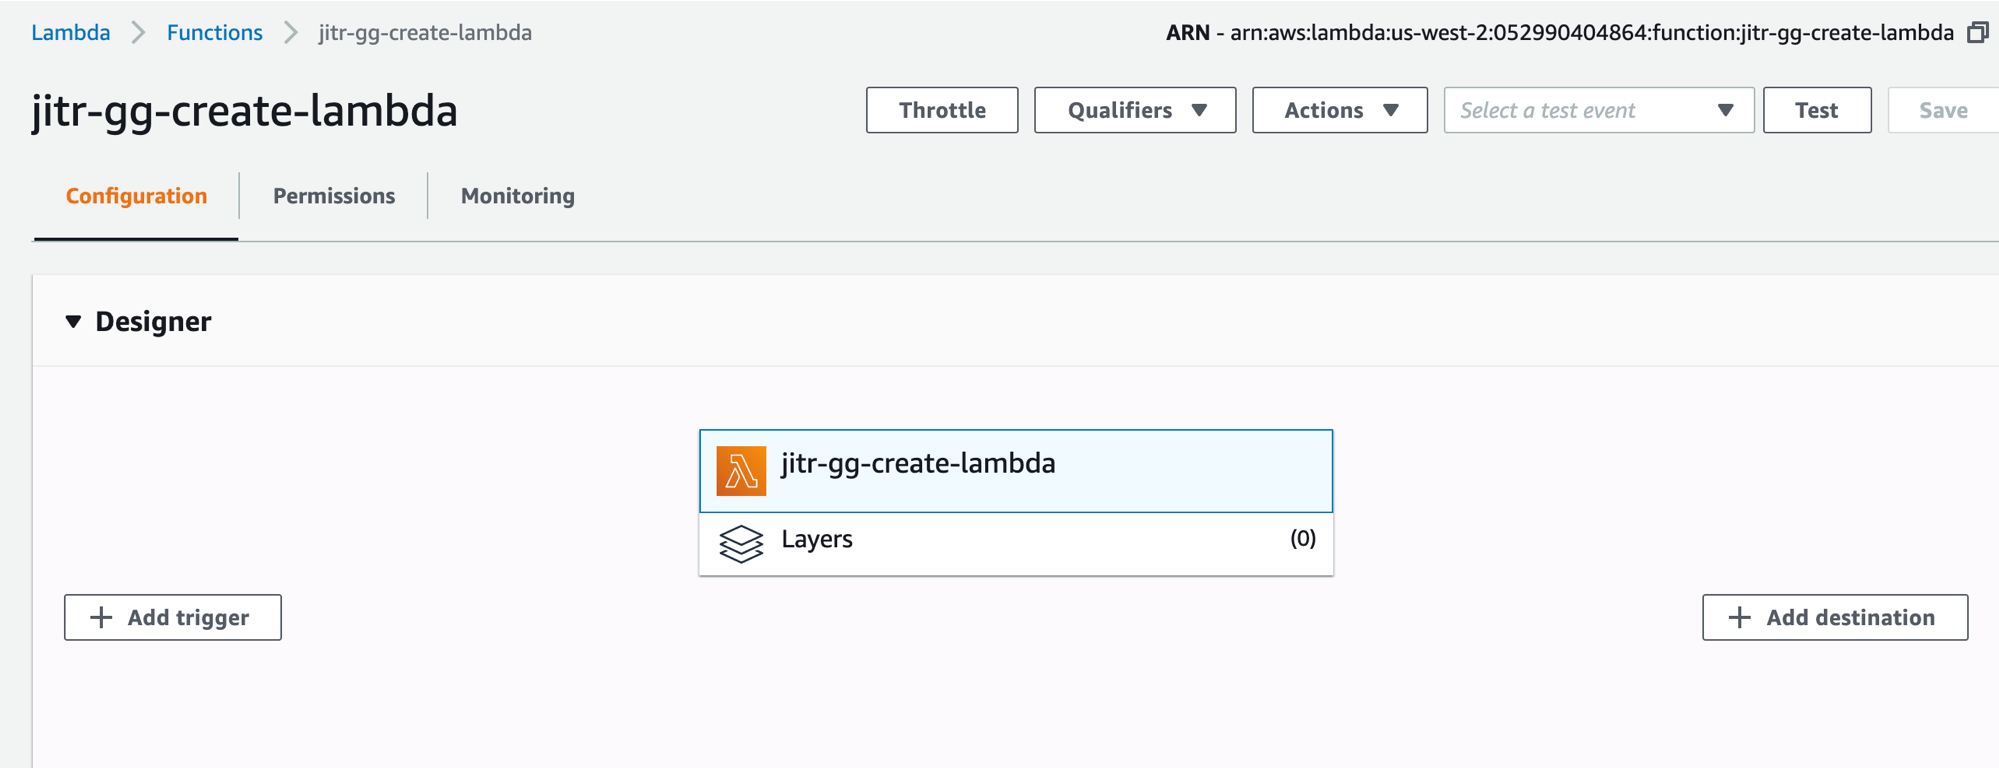Collapse the Designer section triangle
The width and height of the screenshot is (1999, 768).
73,322
